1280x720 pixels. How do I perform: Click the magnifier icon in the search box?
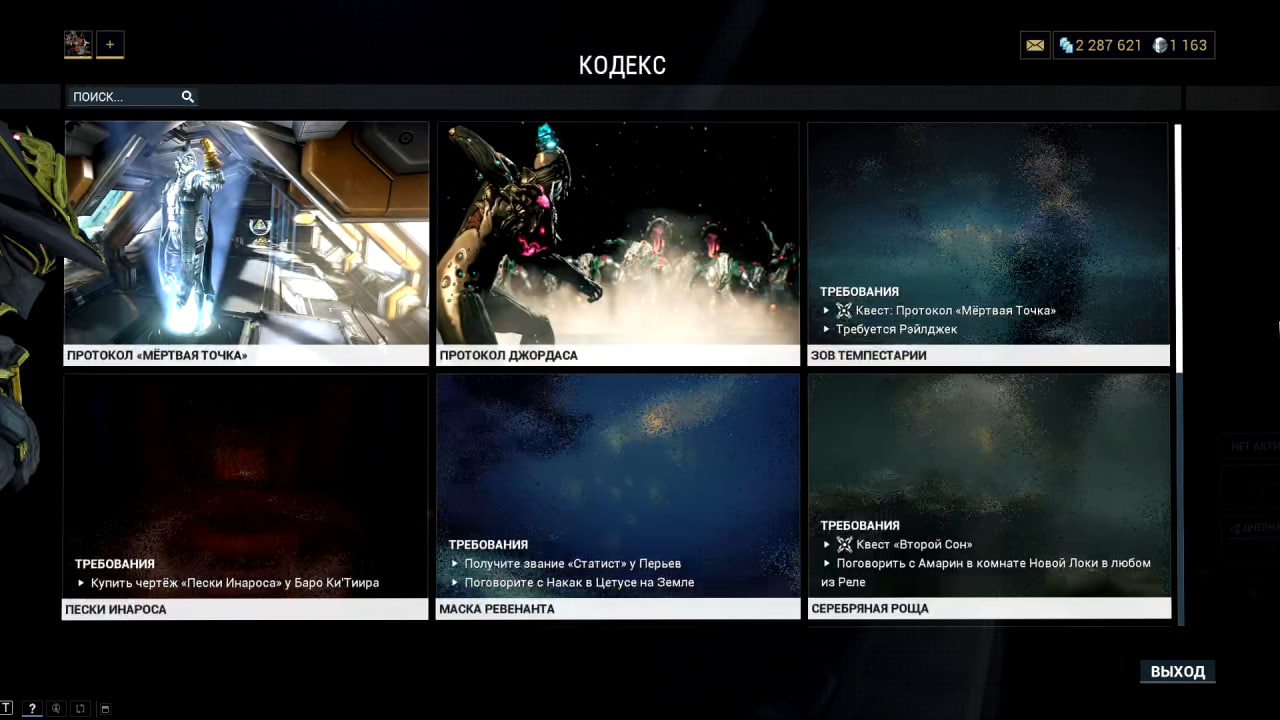(187, 97)
